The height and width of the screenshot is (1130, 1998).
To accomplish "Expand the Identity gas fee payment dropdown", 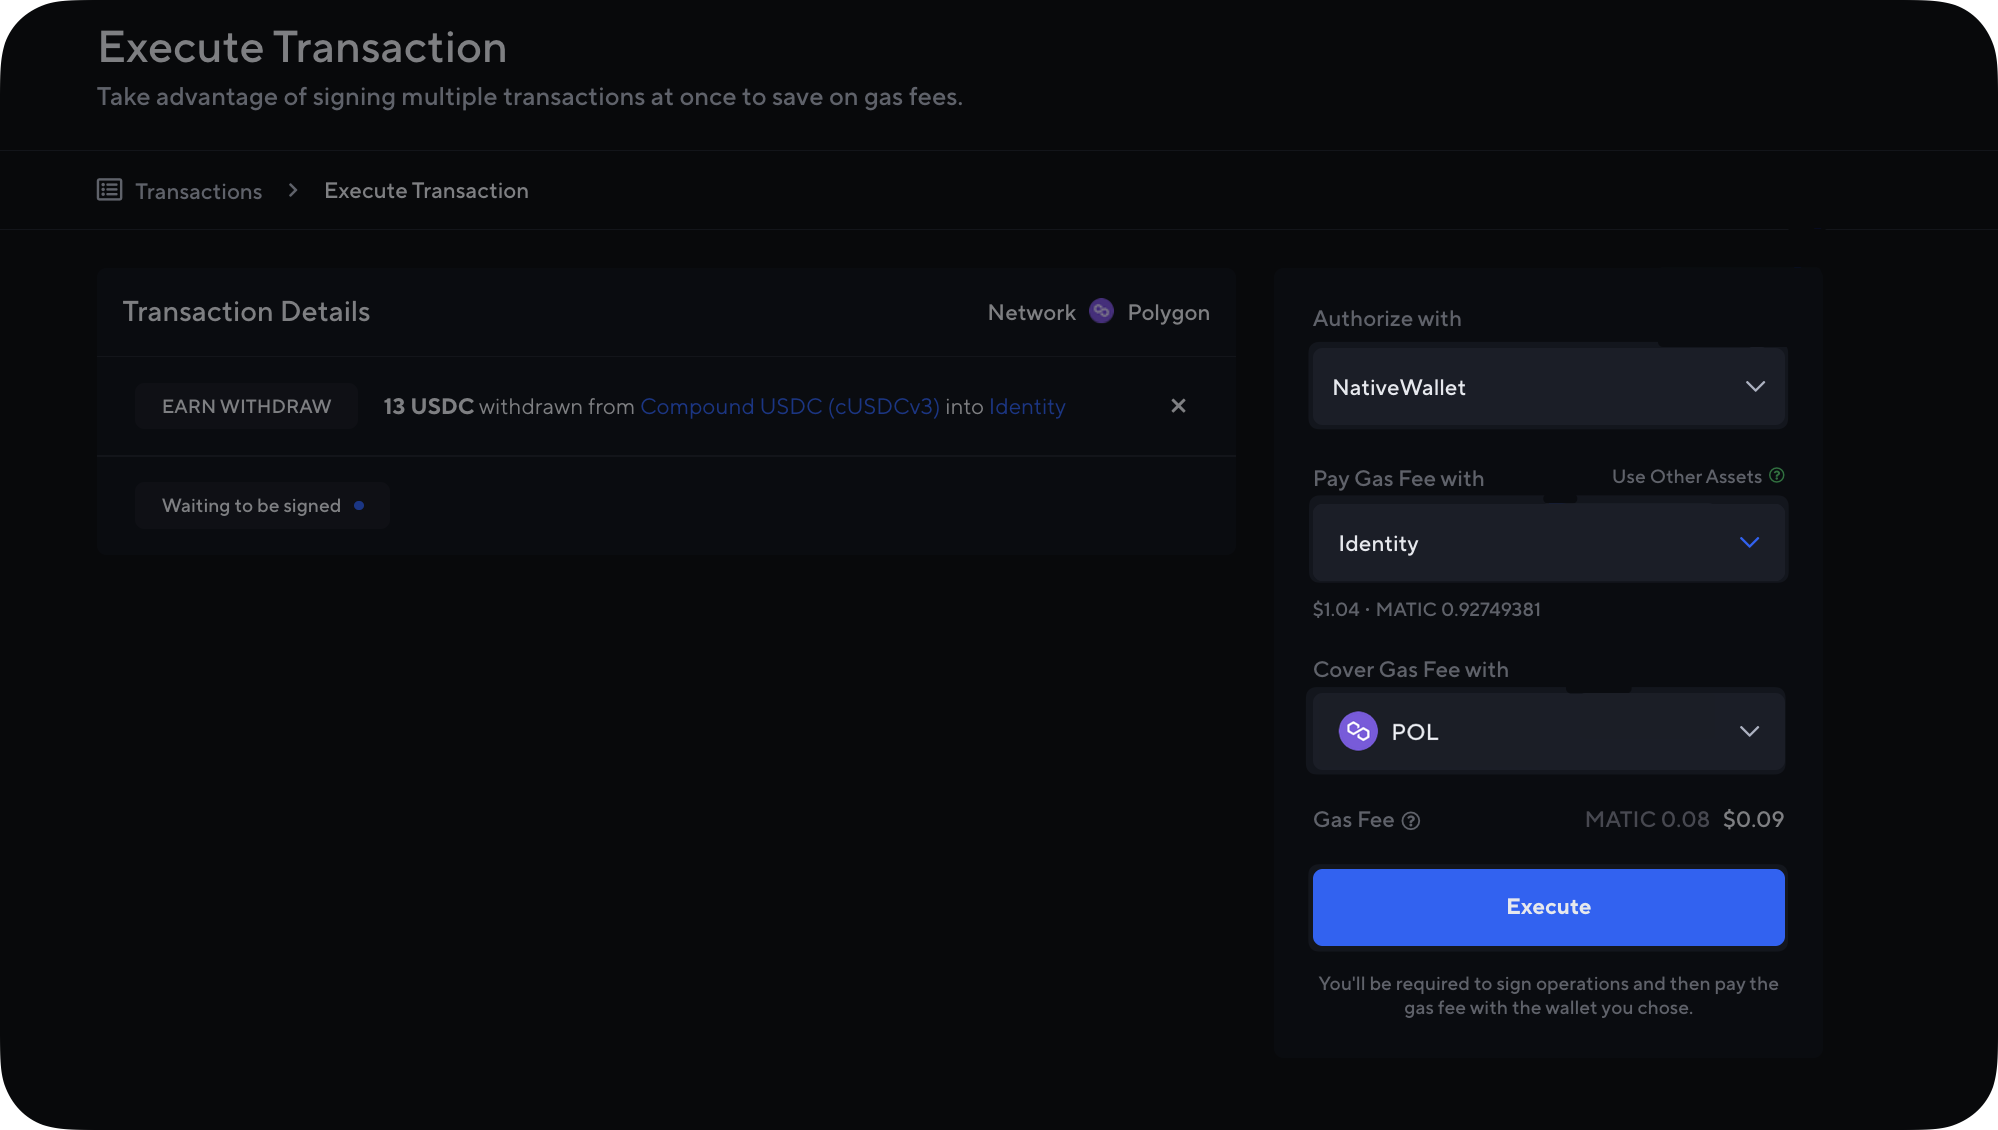I will pyautogui.click(x=1547, y=542).
